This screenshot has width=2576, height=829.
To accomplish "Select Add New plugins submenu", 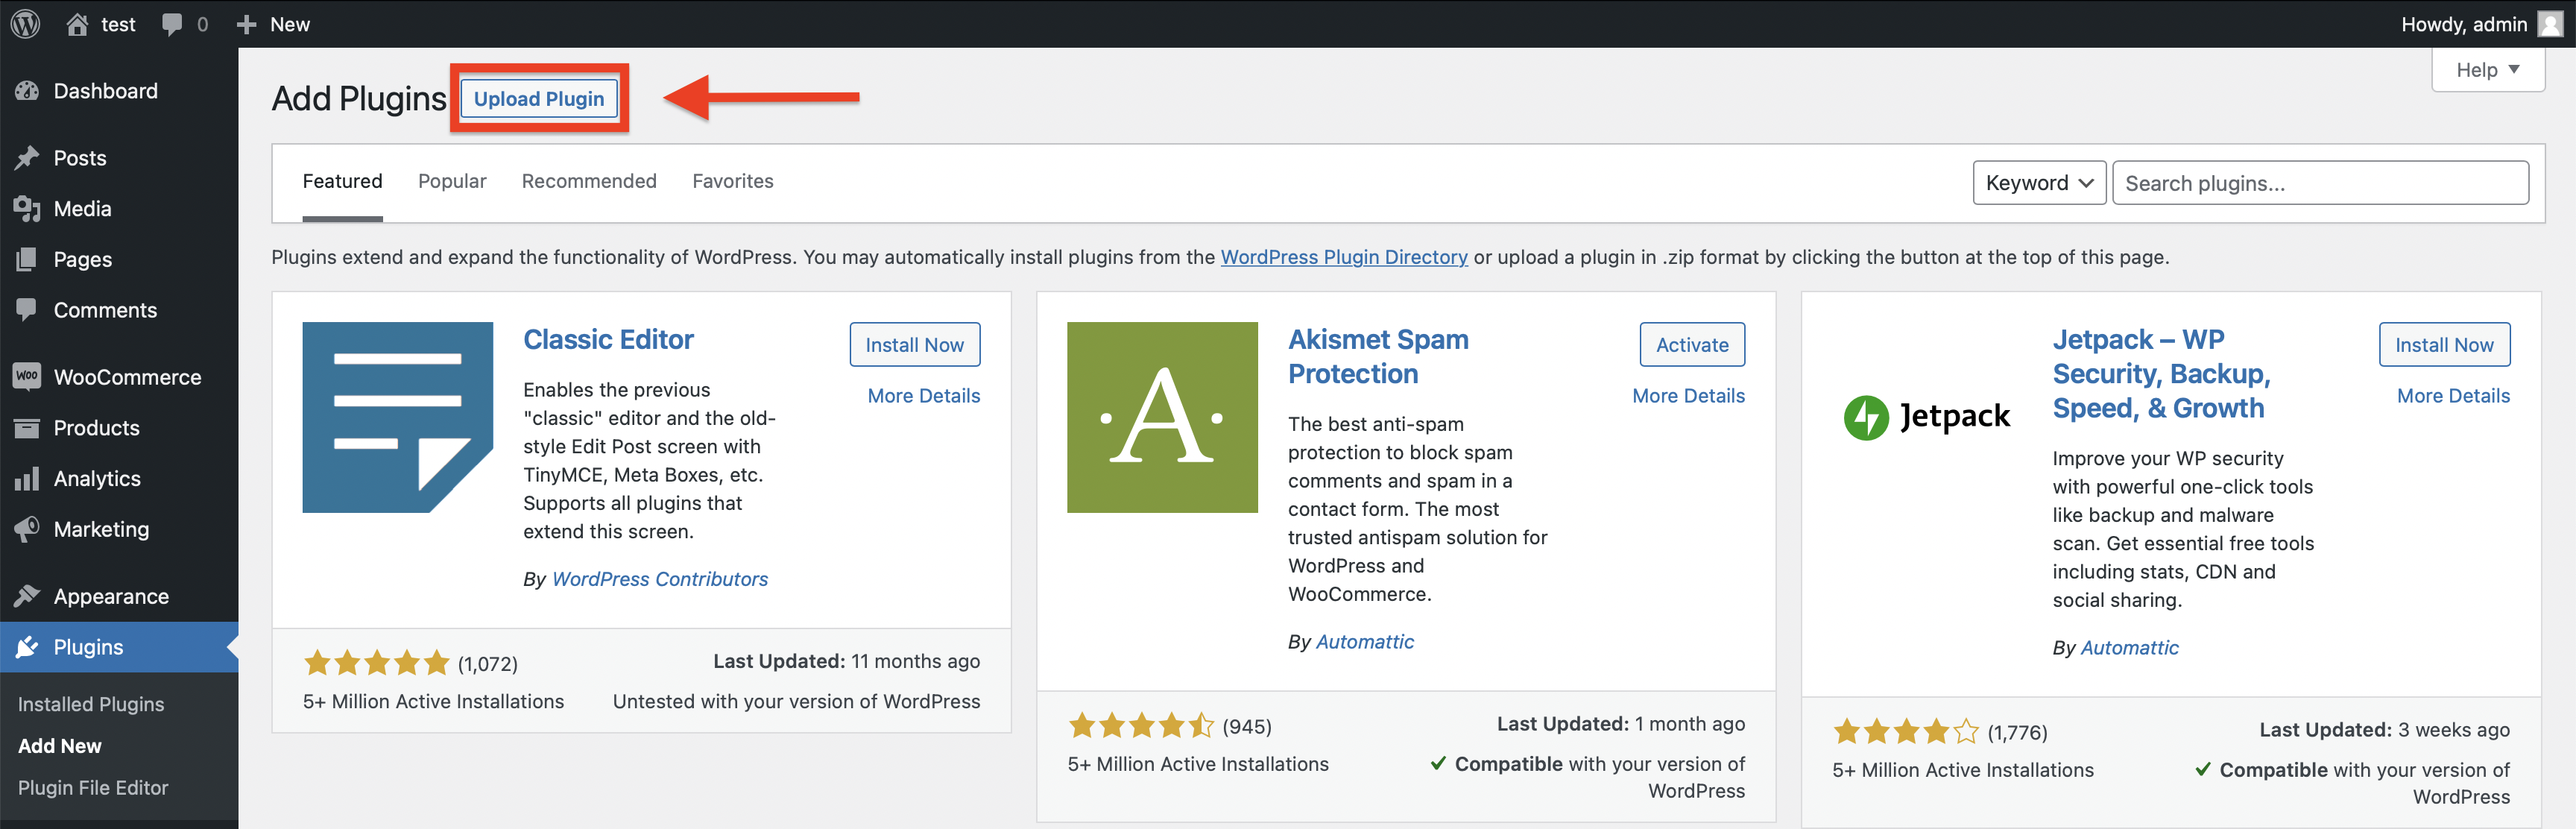I will (60, 746).
